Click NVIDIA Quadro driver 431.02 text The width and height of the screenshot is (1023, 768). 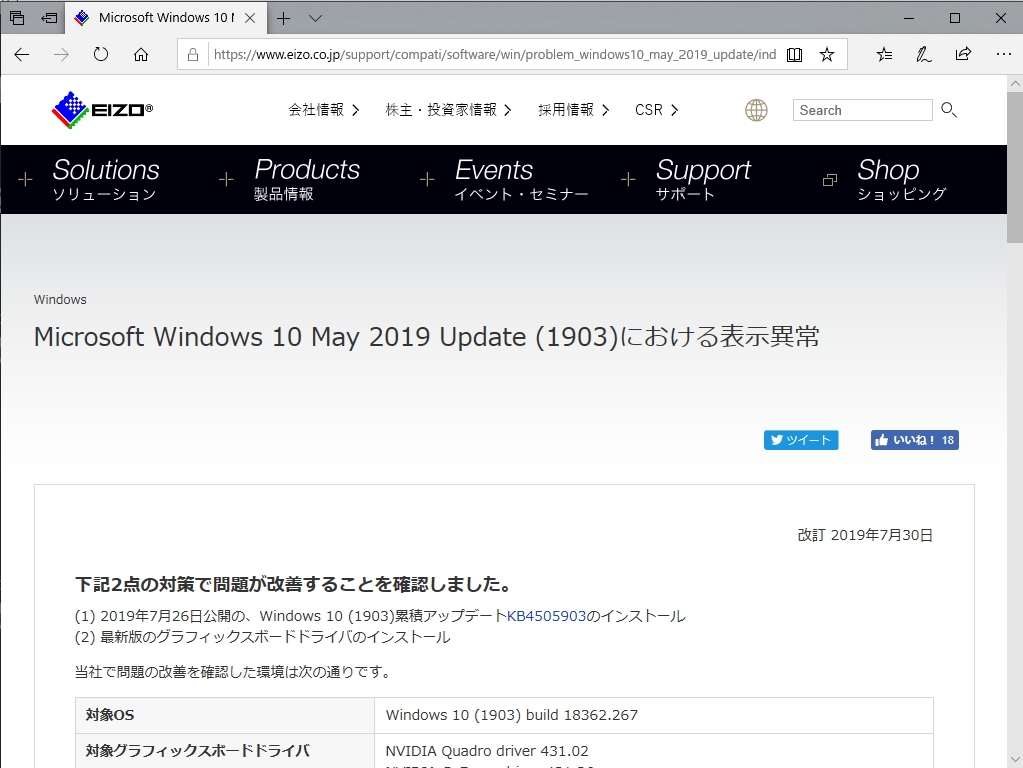(487, 751)
